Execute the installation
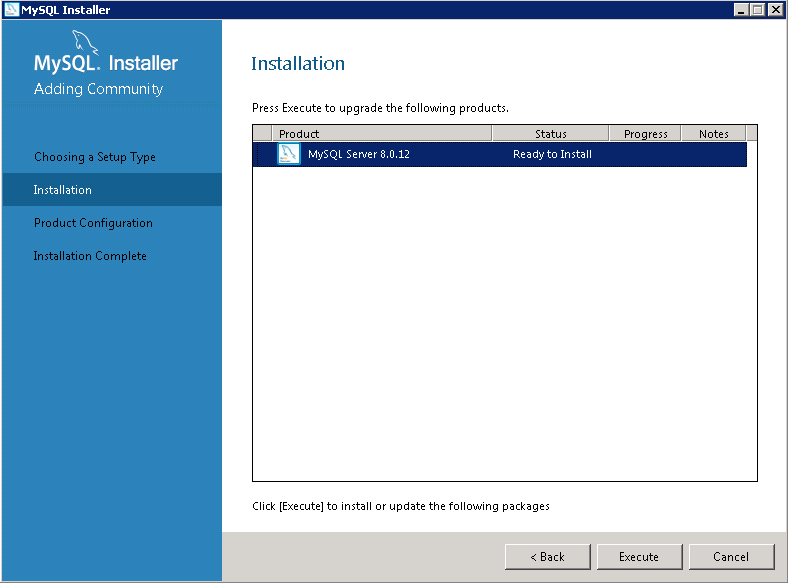Viewport: 788px width, 583px height. click(639, 557)
